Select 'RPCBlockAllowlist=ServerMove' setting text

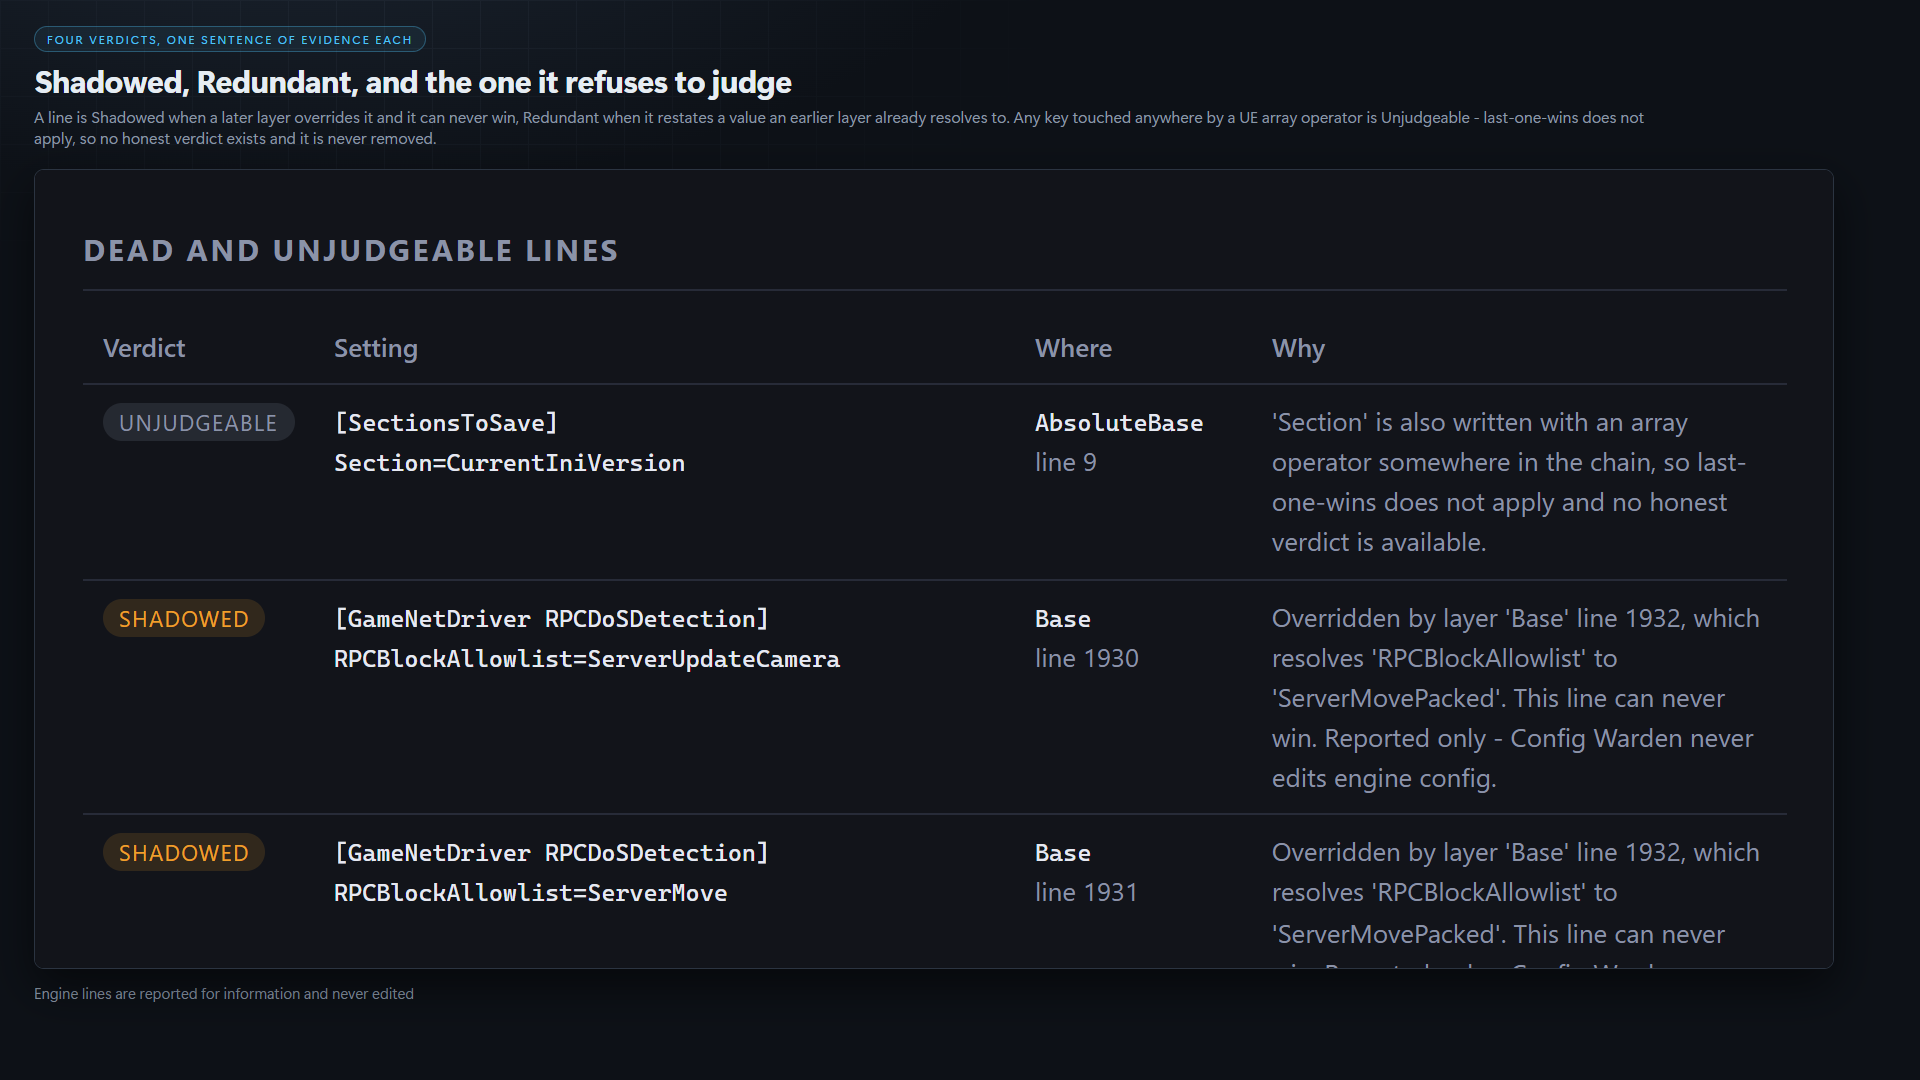pyautogui.click(x=530, y=893)
